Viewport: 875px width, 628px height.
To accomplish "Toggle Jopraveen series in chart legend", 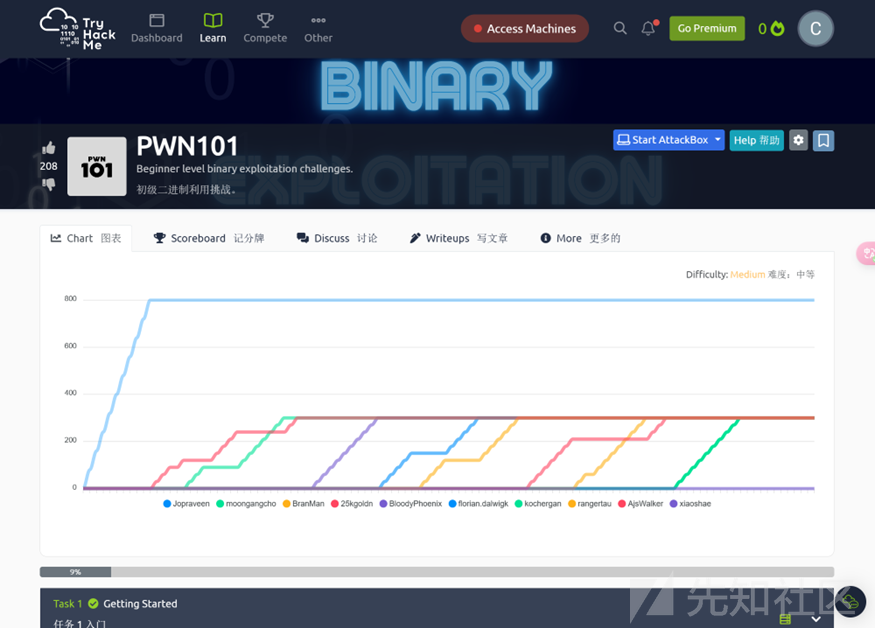I will [x=186, y=504].
